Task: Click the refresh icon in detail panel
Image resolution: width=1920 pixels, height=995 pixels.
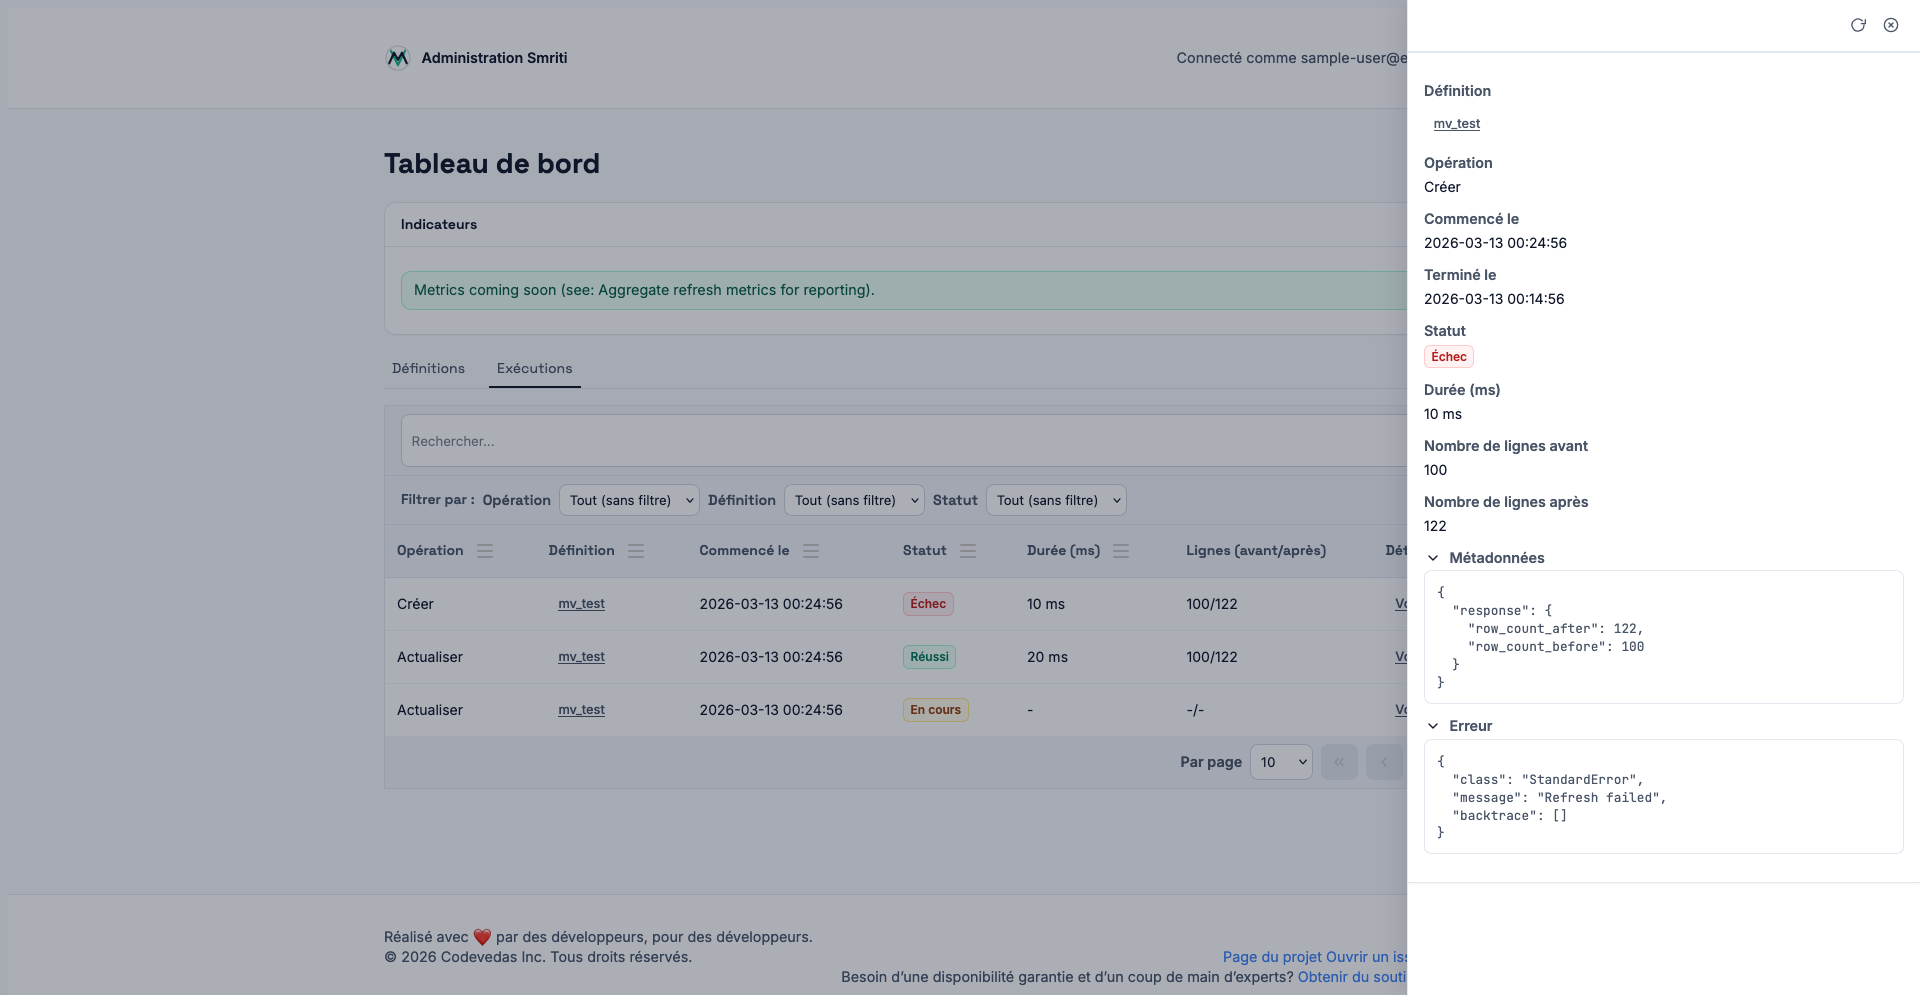Action: 1858,25
